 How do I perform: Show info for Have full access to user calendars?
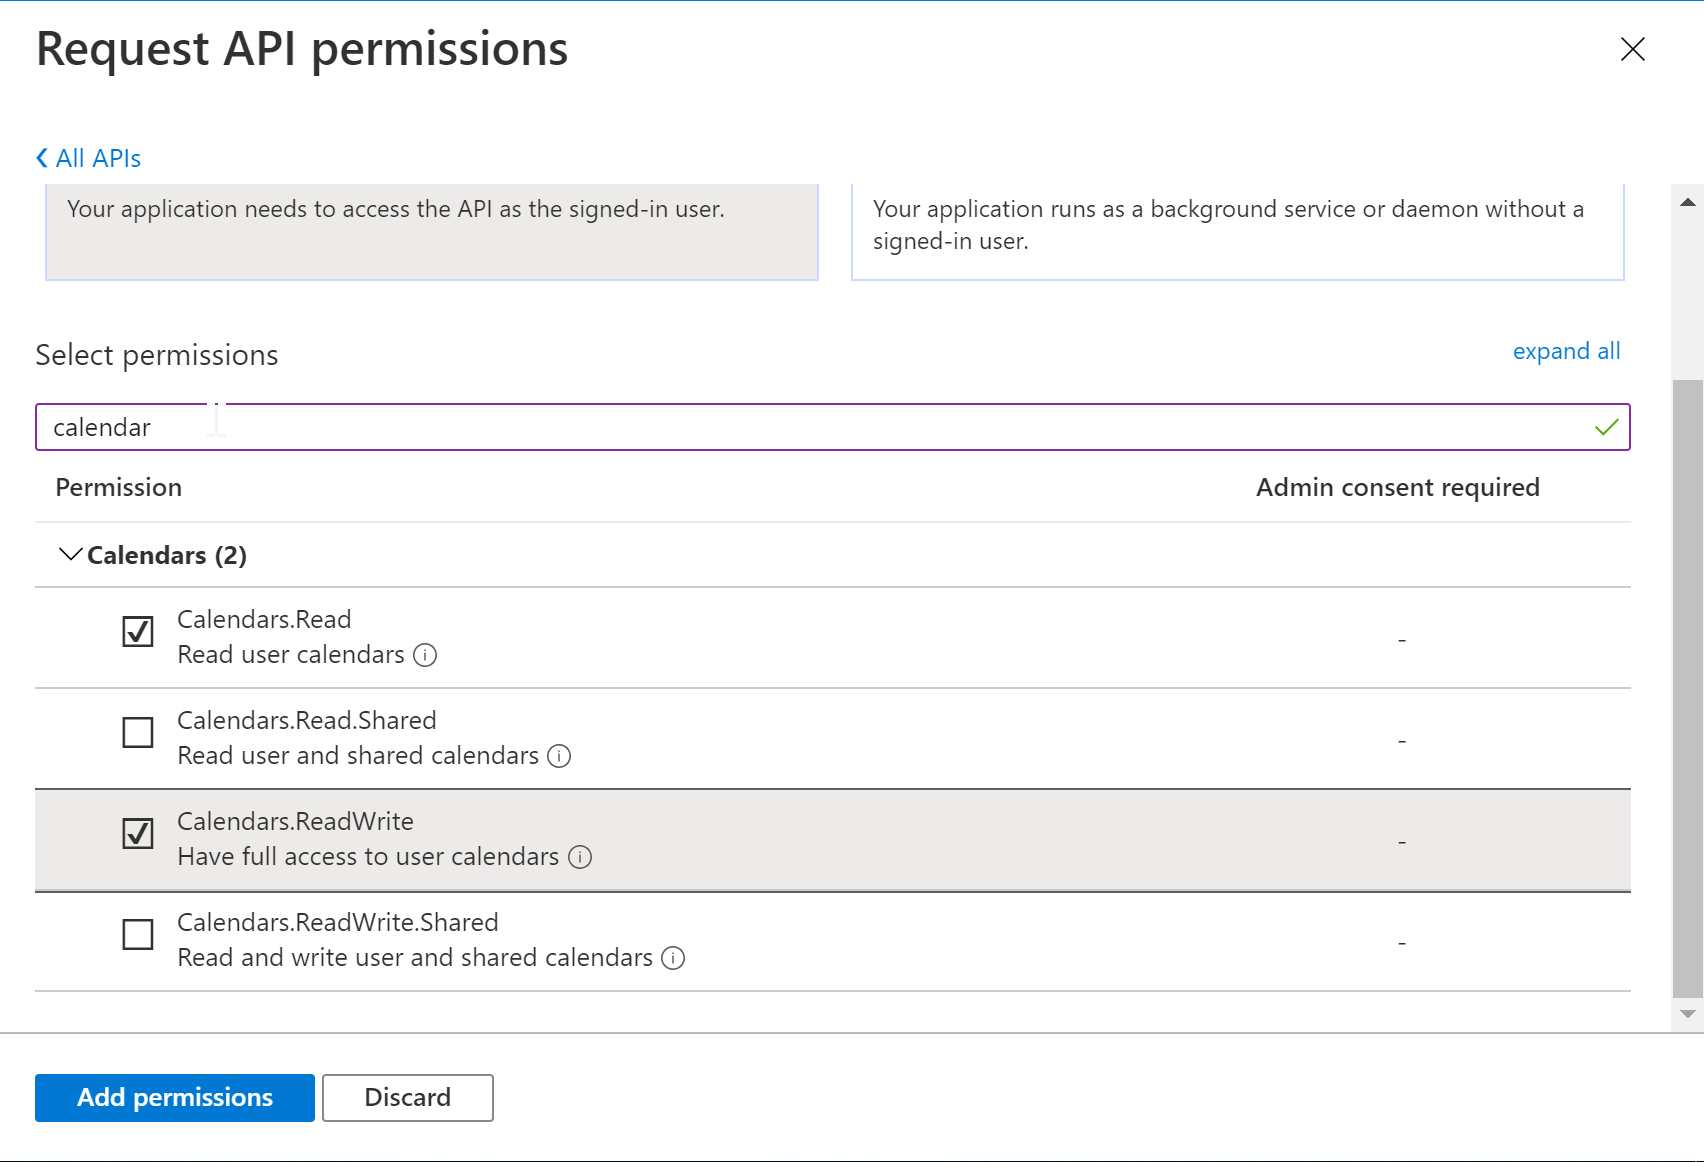tap(580, 857)
